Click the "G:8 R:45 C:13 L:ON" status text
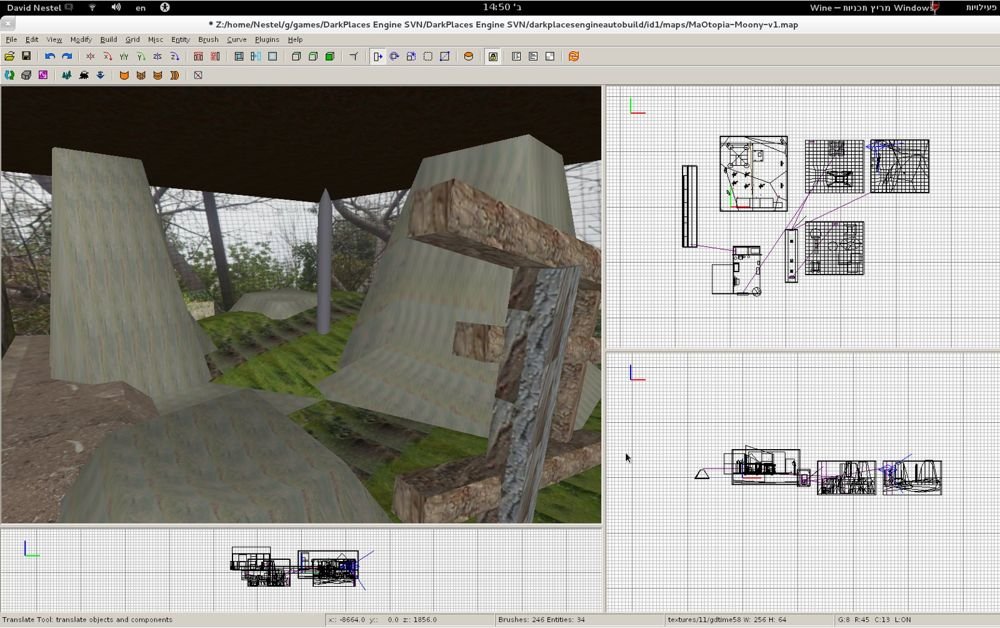Image resolution: width=1000 pixels, height=628 pixels. (874, 619)
